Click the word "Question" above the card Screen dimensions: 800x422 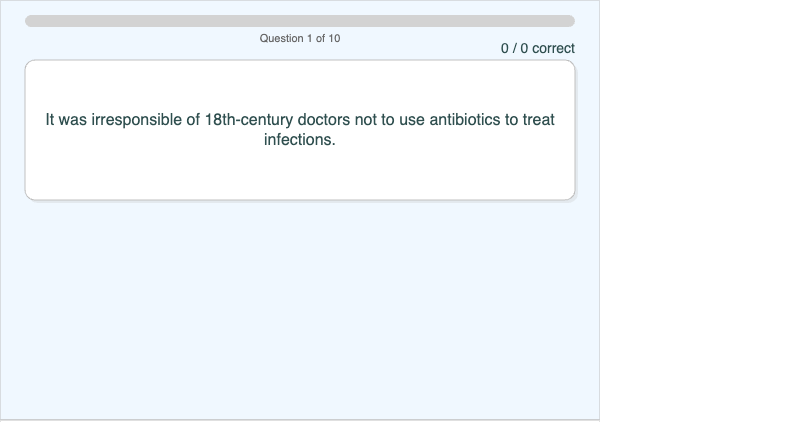281,38
